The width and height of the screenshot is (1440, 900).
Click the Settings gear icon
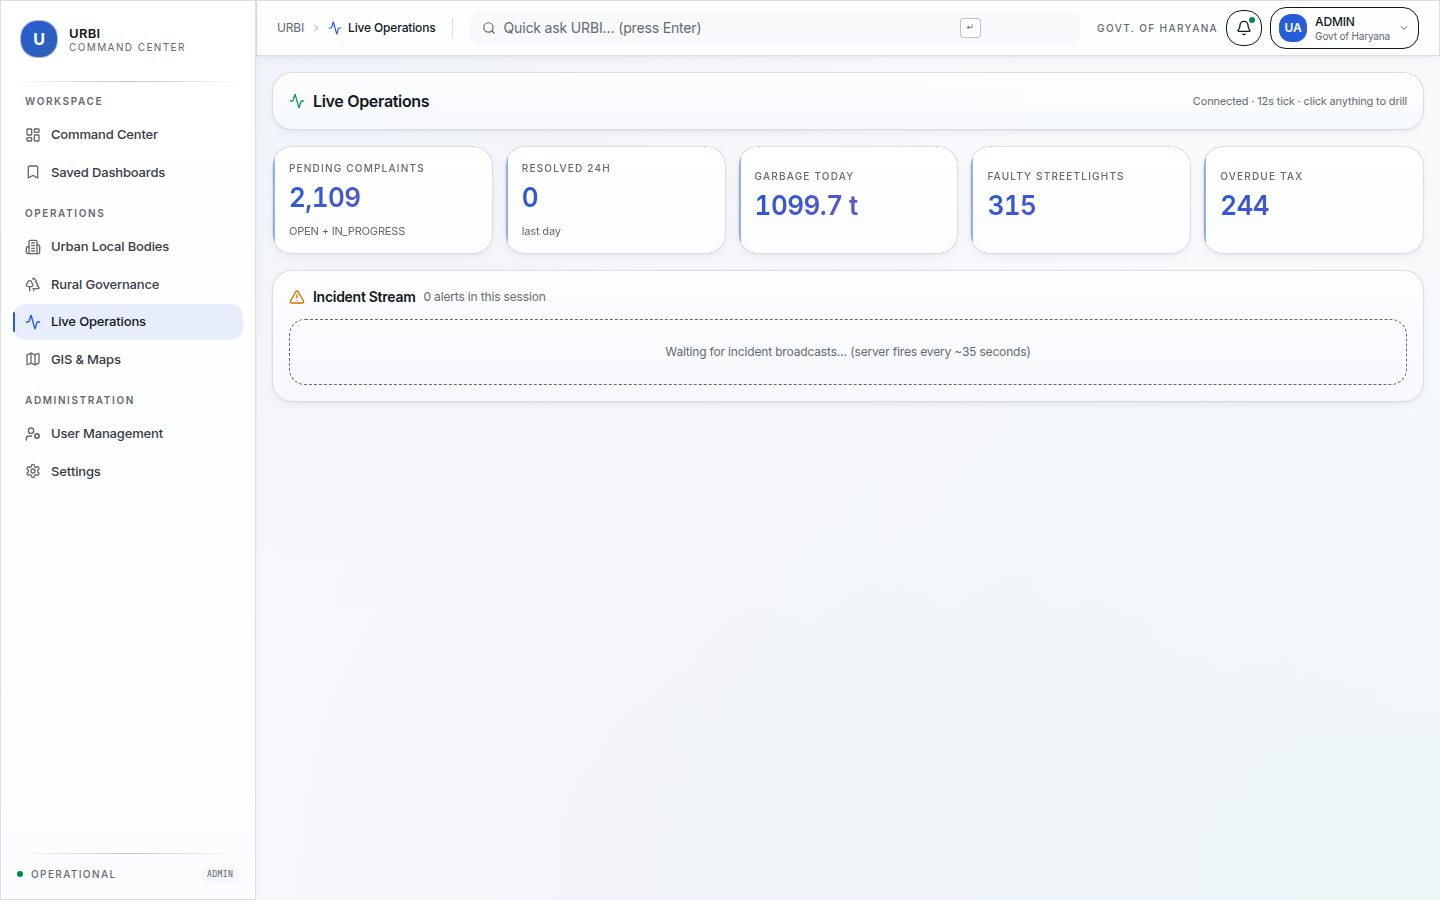33,472
